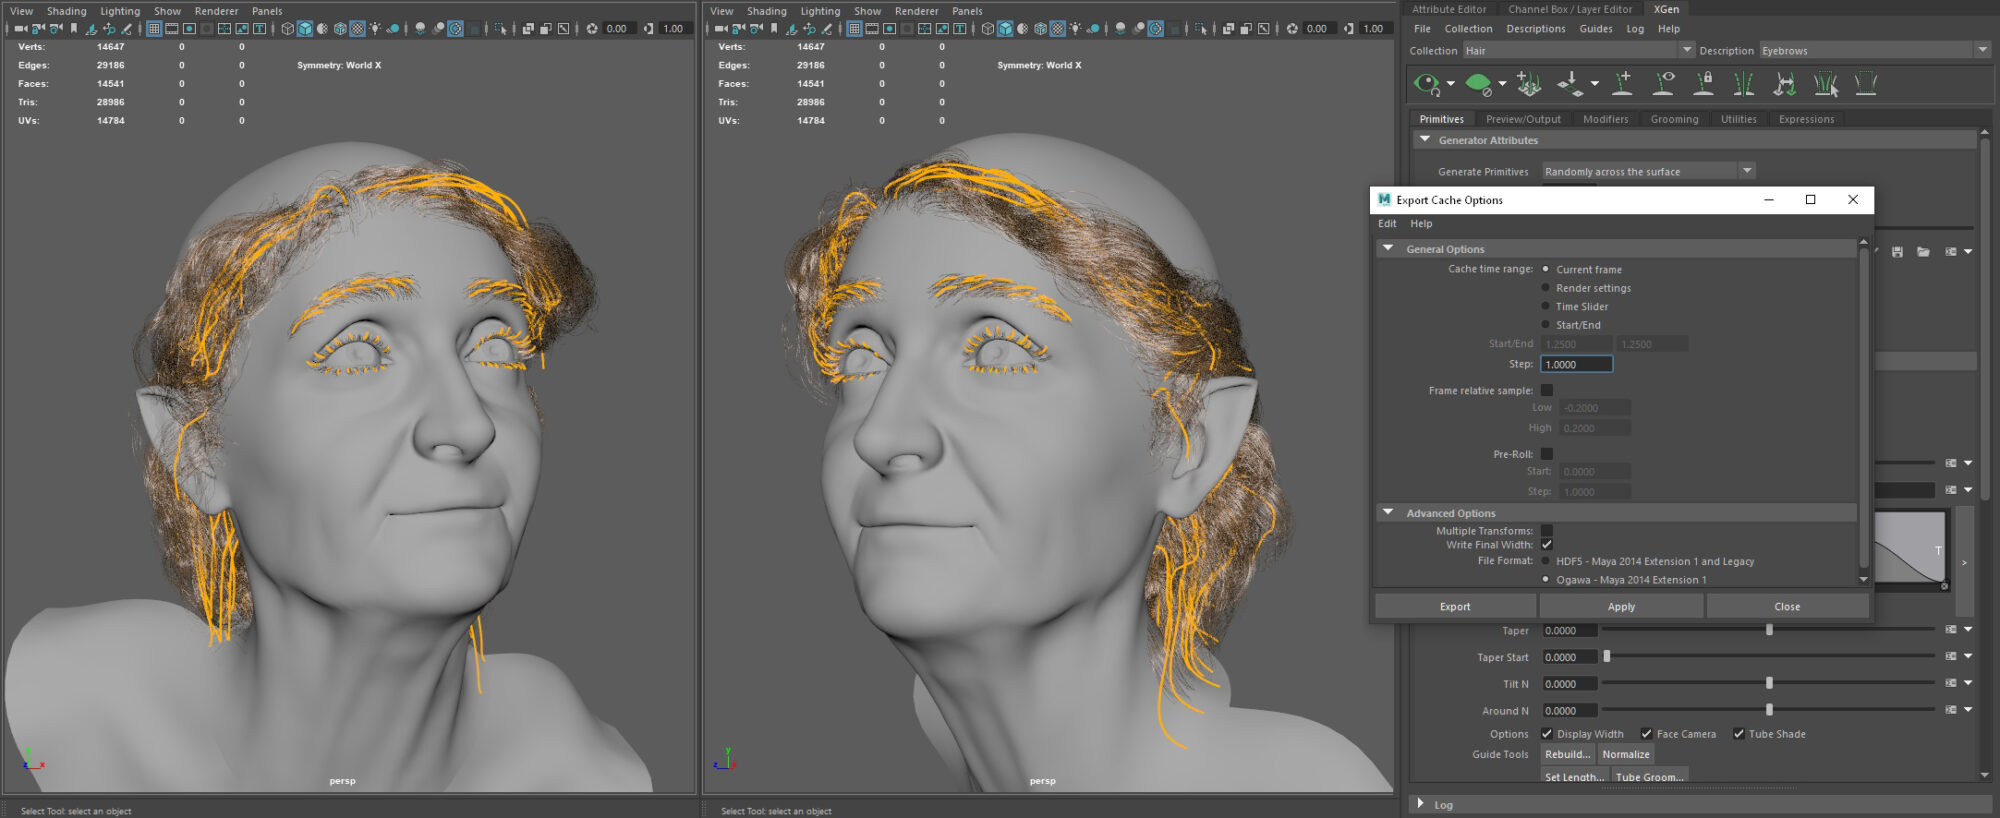Select Render settings cache time range
Screen dimensions: 2000x818
(x=1546, y=288)
